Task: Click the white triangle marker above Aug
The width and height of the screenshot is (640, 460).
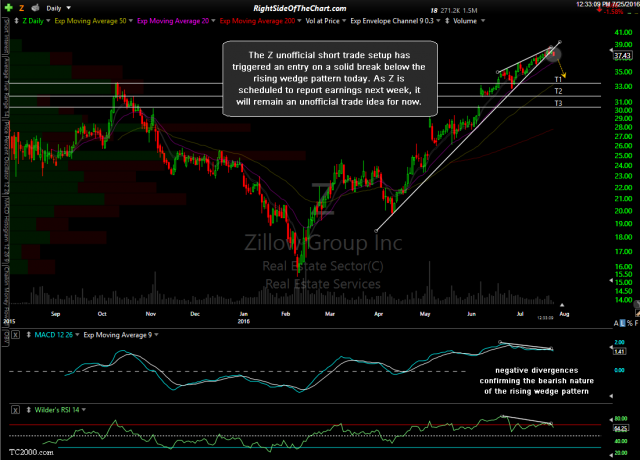Action: click(x=562, y=305)
